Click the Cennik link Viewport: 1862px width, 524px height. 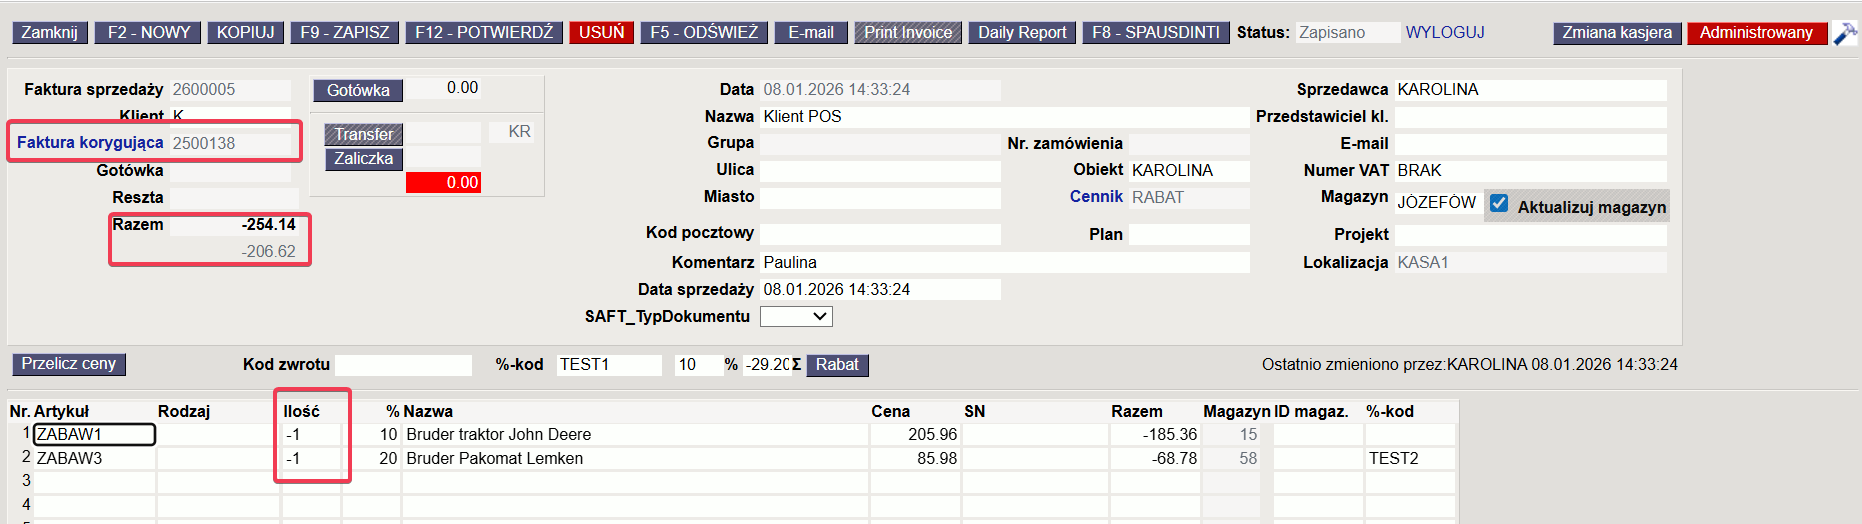coord(1096,197)
